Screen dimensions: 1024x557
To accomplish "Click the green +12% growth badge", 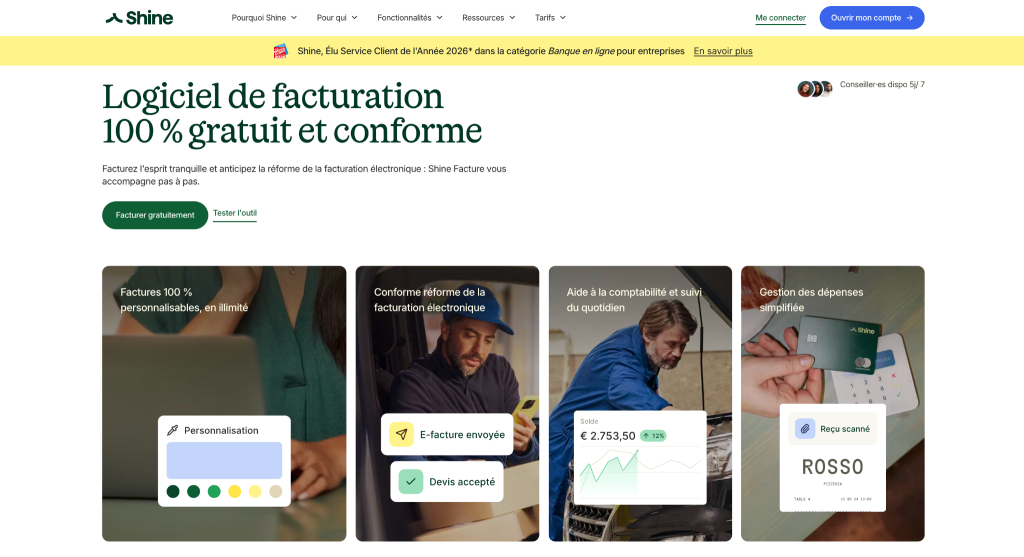I will [653, 436].
